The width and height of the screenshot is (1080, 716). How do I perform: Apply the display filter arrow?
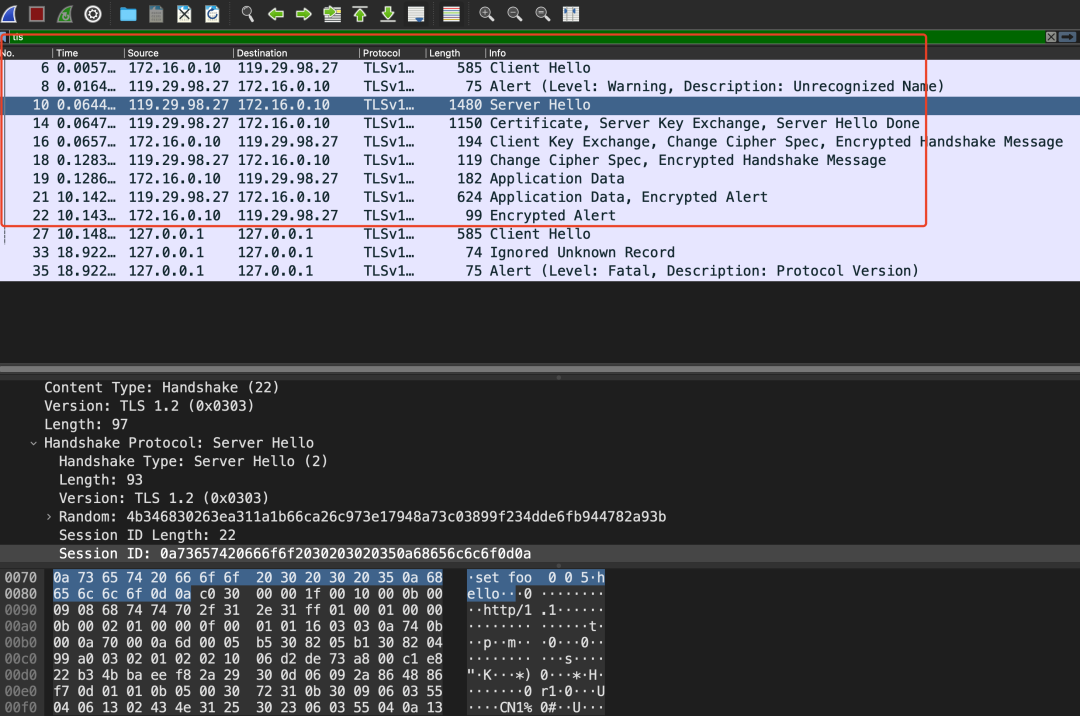tap(1068, 37)
